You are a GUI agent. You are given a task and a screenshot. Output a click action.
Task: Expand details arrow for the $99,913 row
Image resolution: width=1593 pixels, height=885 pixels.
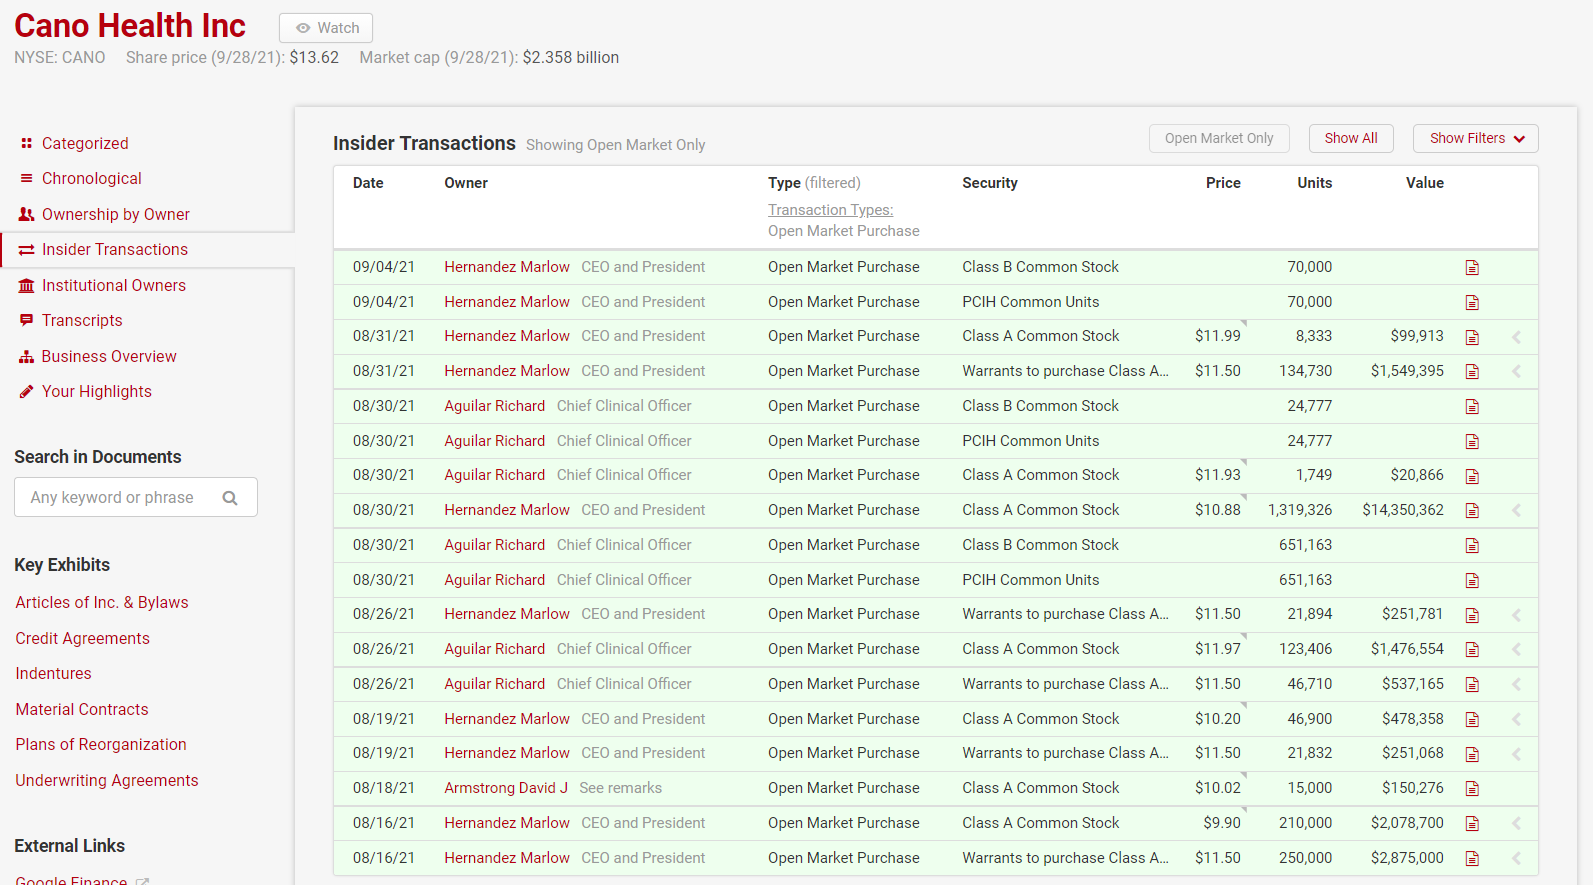[x=1516, y=337]
